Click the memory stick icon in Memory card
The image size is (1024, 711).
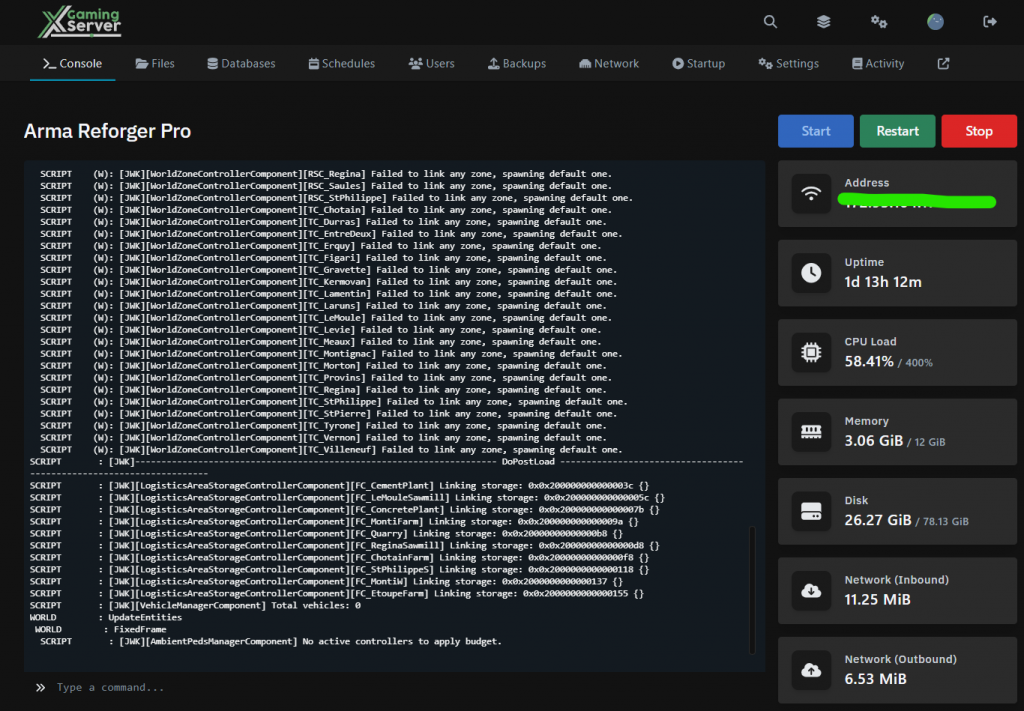point(811,432)
